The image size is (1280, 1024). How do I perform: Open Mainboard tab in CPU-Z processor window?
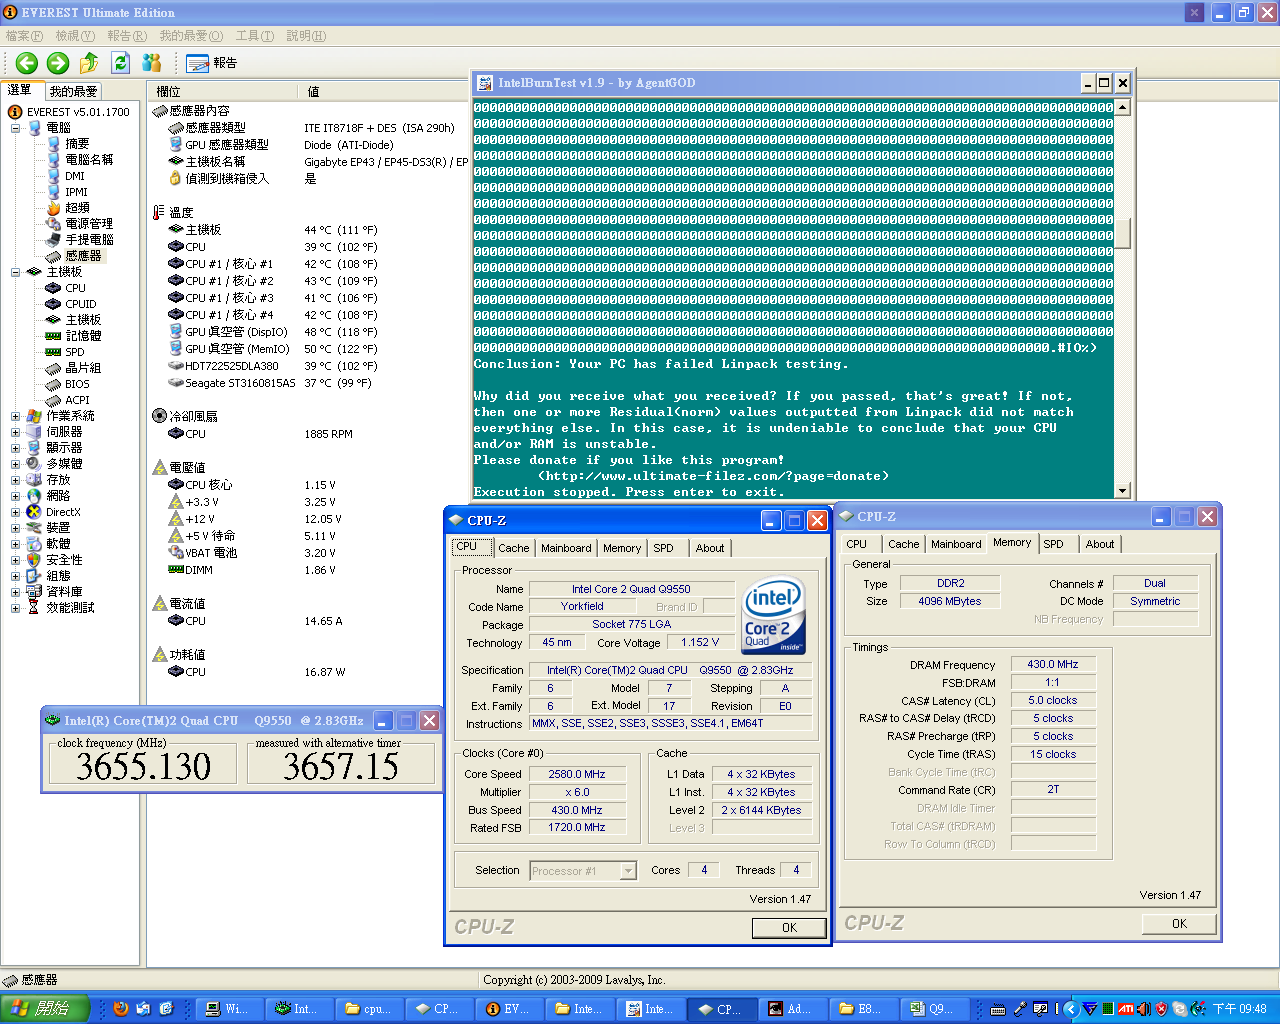[x=566, y=548]
